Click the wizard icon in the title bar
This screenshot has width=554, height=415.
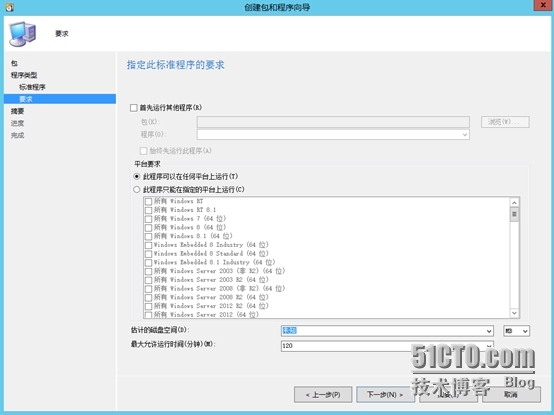tap(10, 7)
